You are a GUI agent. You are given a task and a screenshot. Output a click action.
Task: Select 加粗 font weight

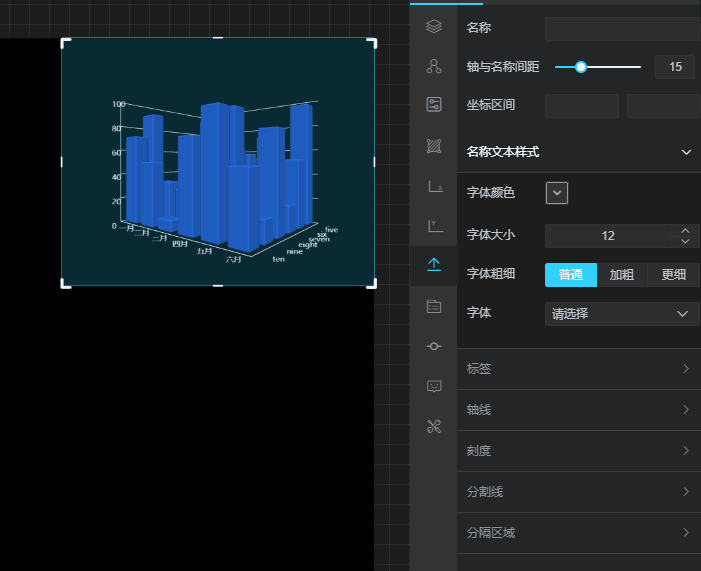click(622, 275)
